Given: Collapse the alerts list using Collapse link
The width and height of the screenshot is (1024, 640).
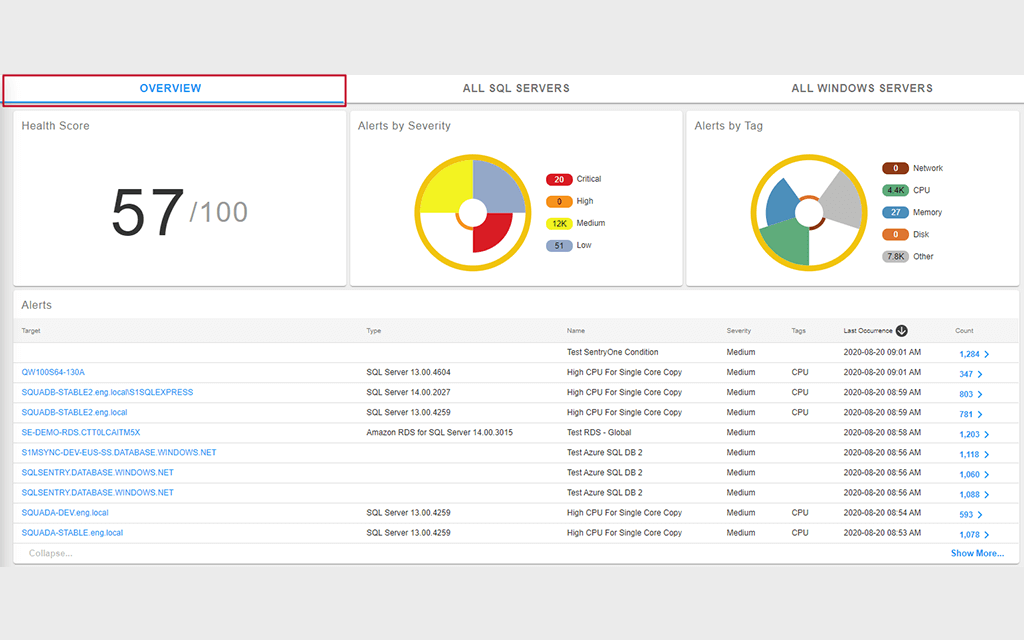Looking at the screenshot, I should click(x=49, y=553).
